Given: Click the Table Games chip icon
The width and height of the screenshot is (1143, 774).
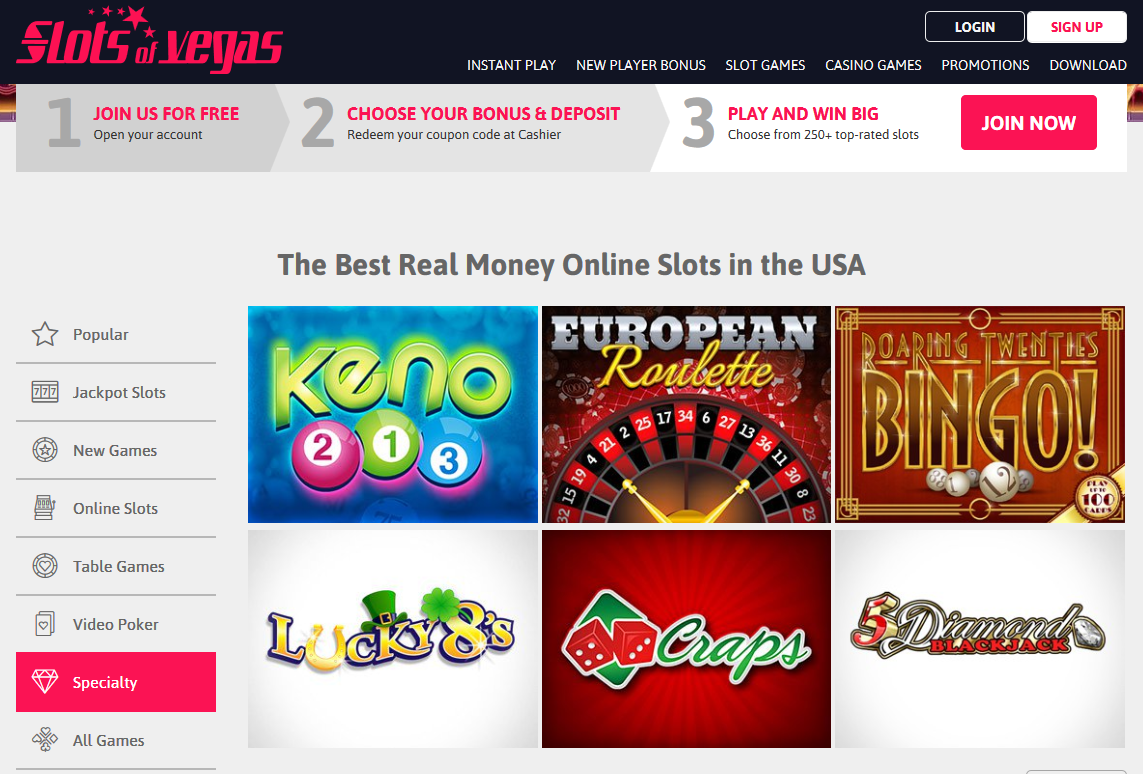Looking at the screenshot, I should 44,566.
